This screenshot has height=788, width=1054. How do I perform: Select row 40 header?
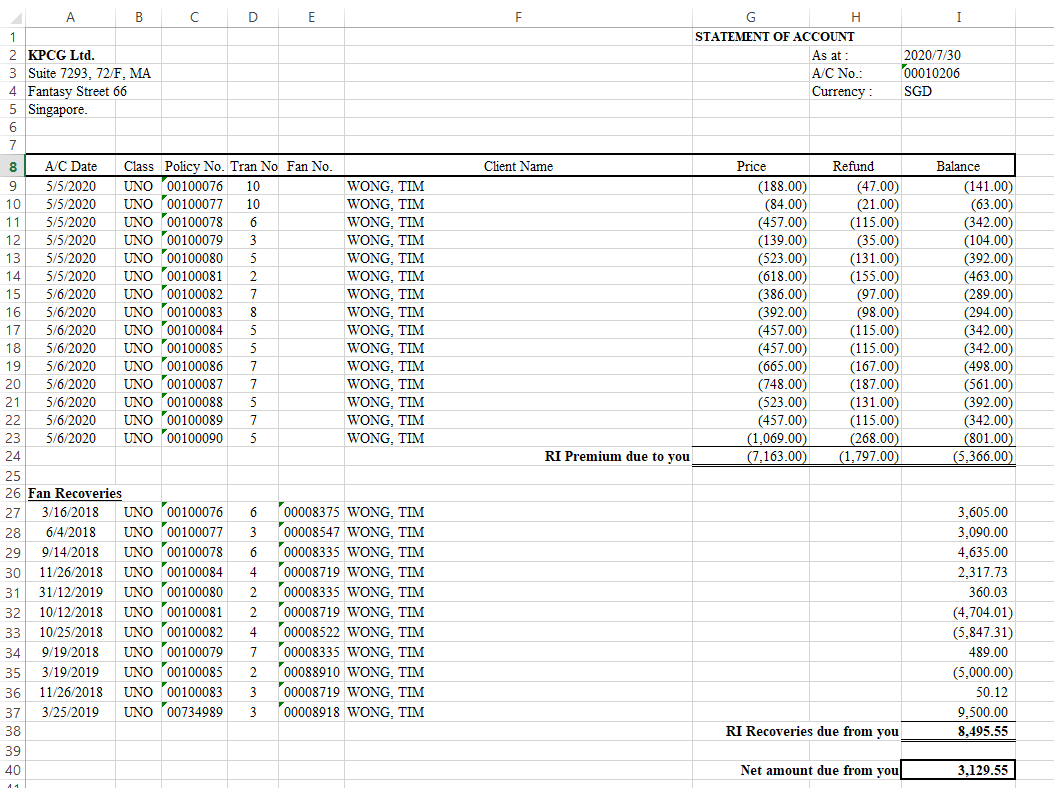click(x=13, y=771)
